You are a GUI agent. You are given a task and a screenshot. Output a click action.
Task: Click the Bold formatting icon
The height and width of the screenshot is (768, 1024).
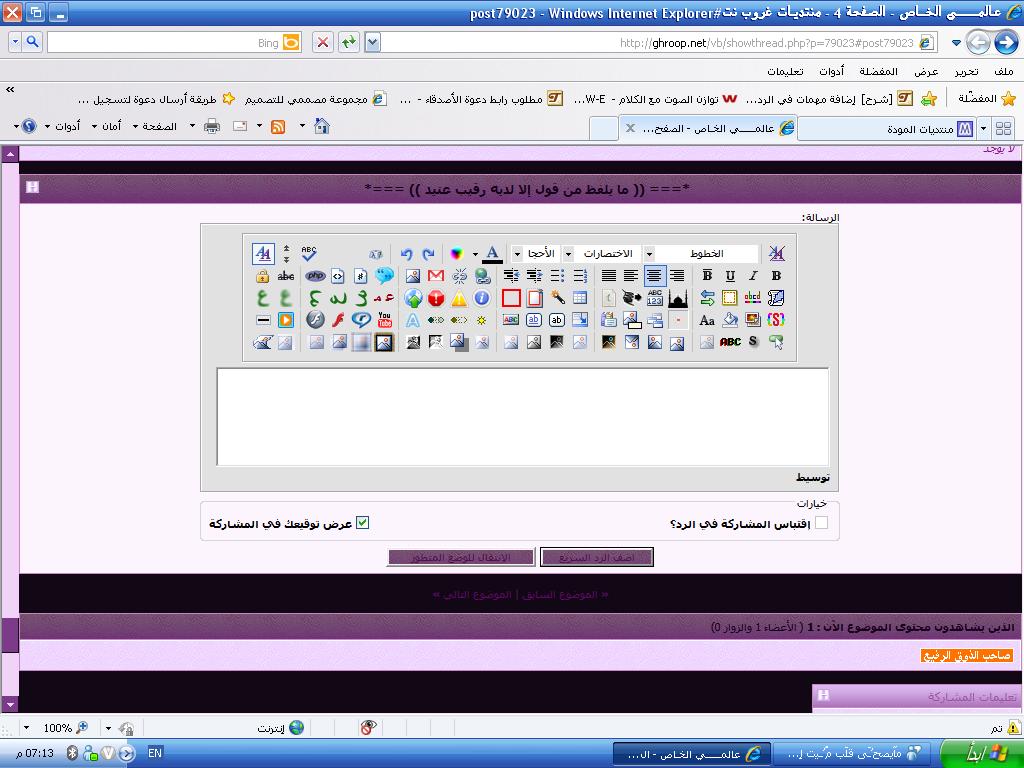(776, 276)
